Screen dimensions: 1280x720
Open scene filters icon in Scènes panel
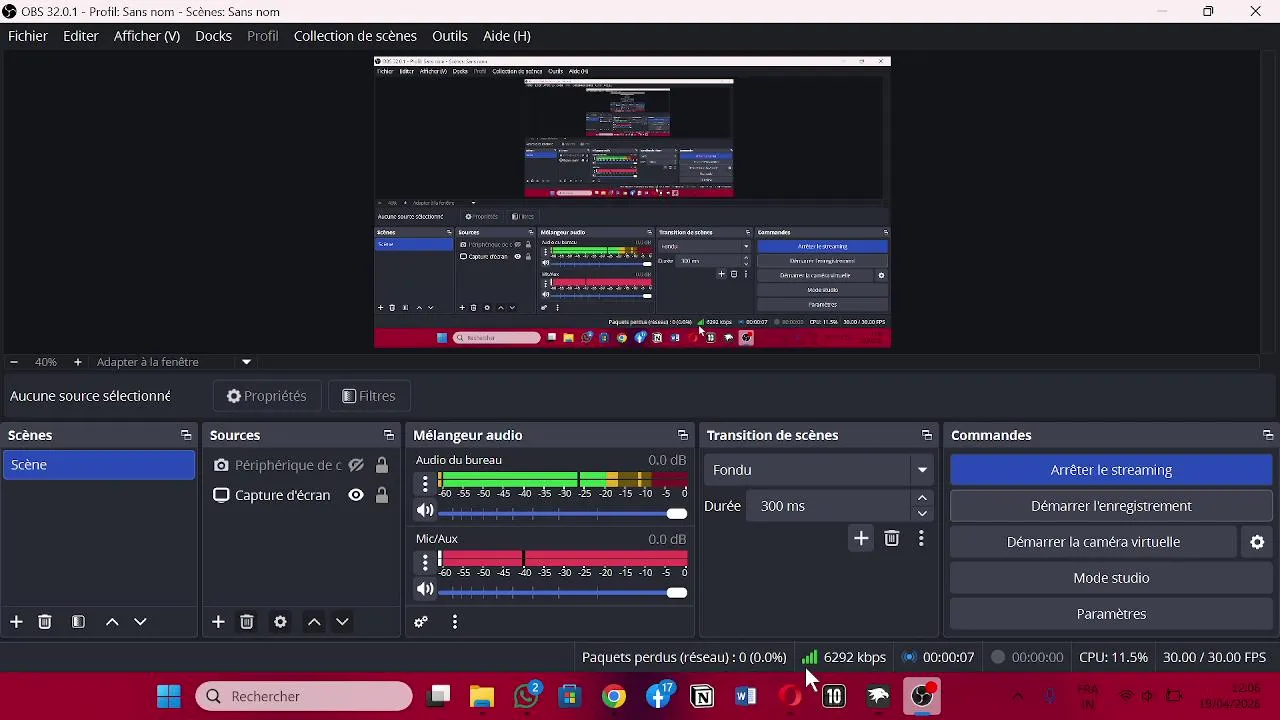click(x=78, y=622)
